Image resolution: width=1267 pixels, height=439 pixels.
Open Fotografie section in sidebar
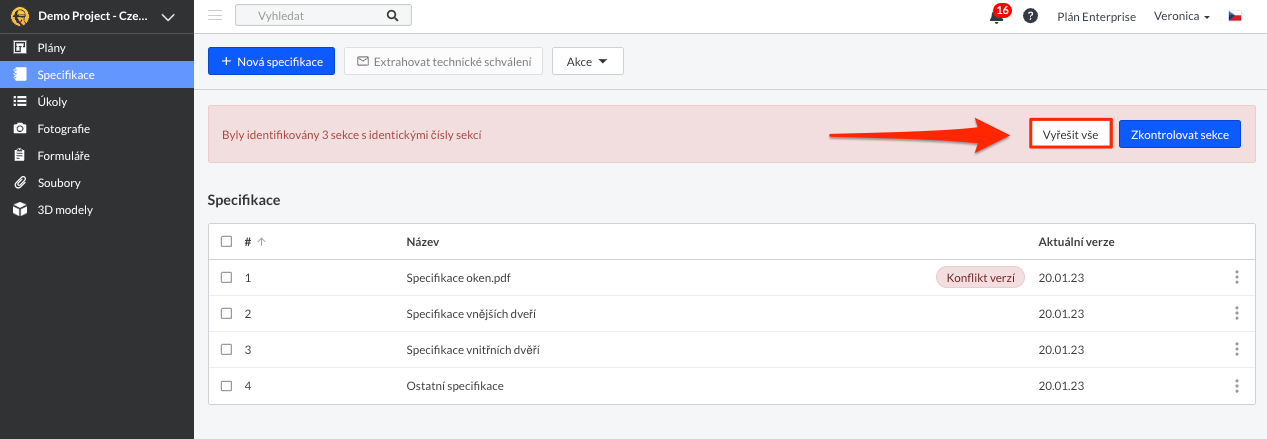click(x=63, y=128)
